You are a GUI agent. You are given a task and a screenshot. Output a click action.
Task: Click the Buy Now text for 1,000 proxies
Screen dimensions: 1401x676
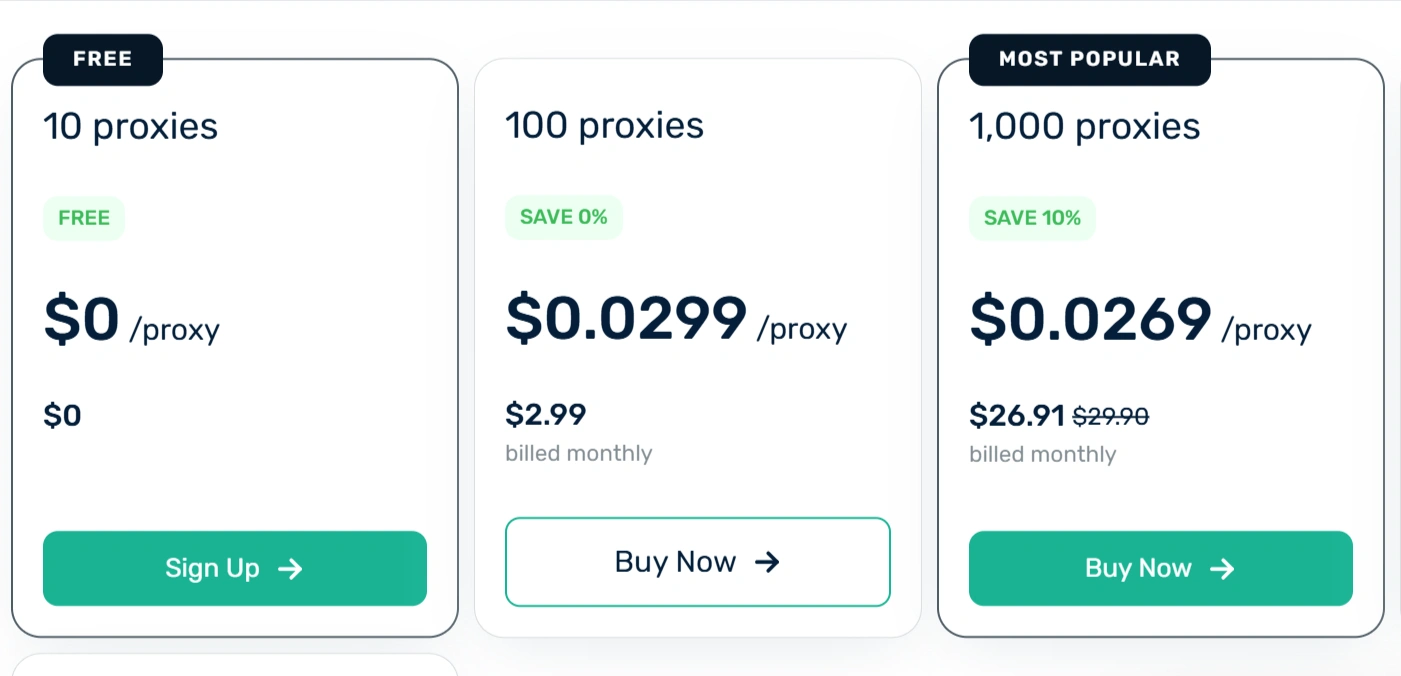1138,569
